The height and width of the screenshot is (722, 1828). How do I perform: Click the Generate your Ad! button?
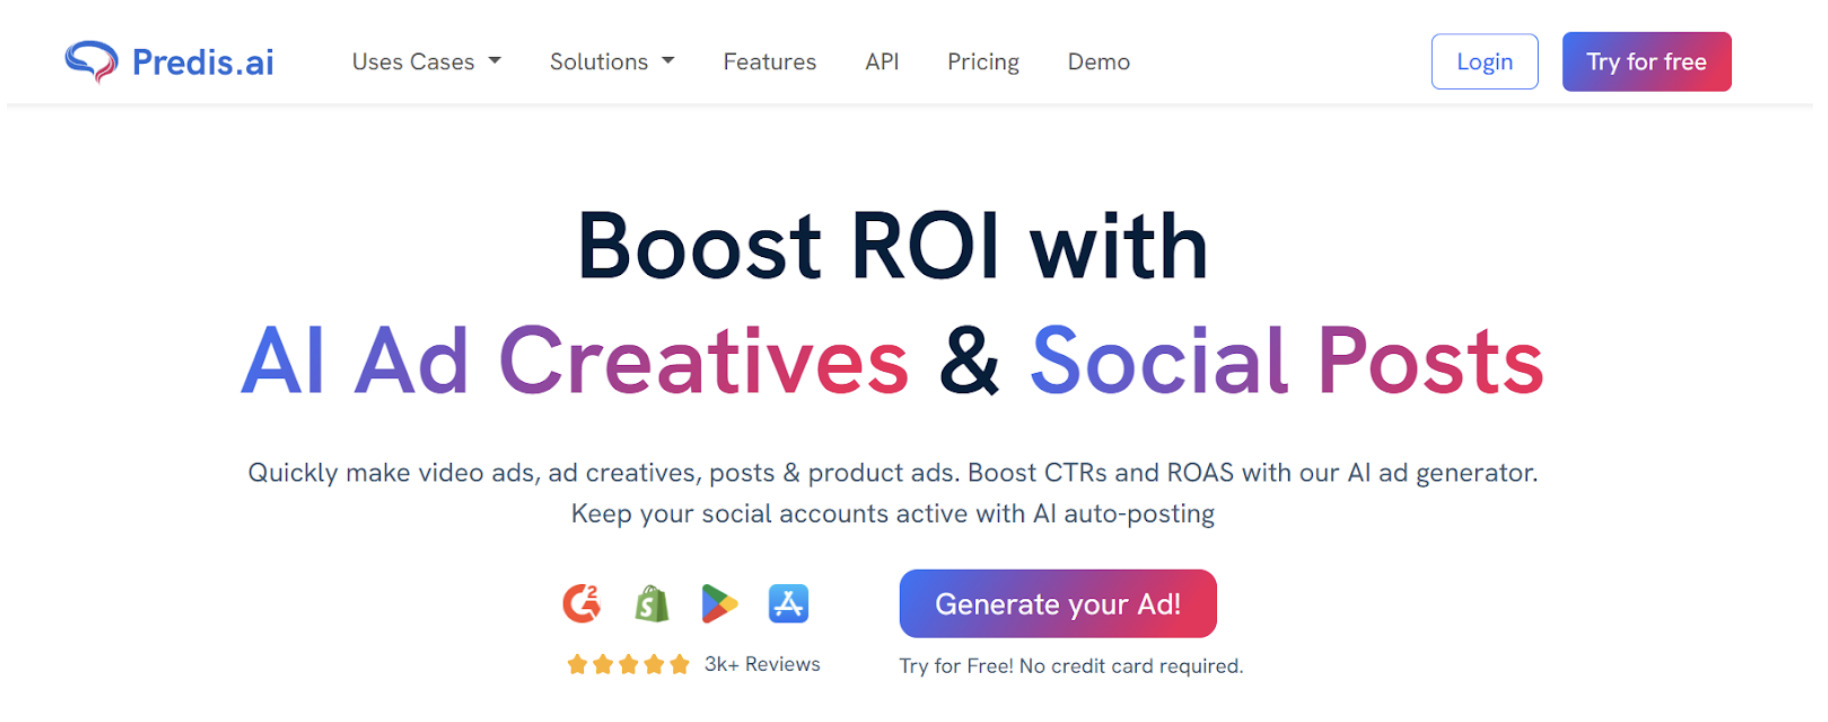click(x=1058, y=604)
